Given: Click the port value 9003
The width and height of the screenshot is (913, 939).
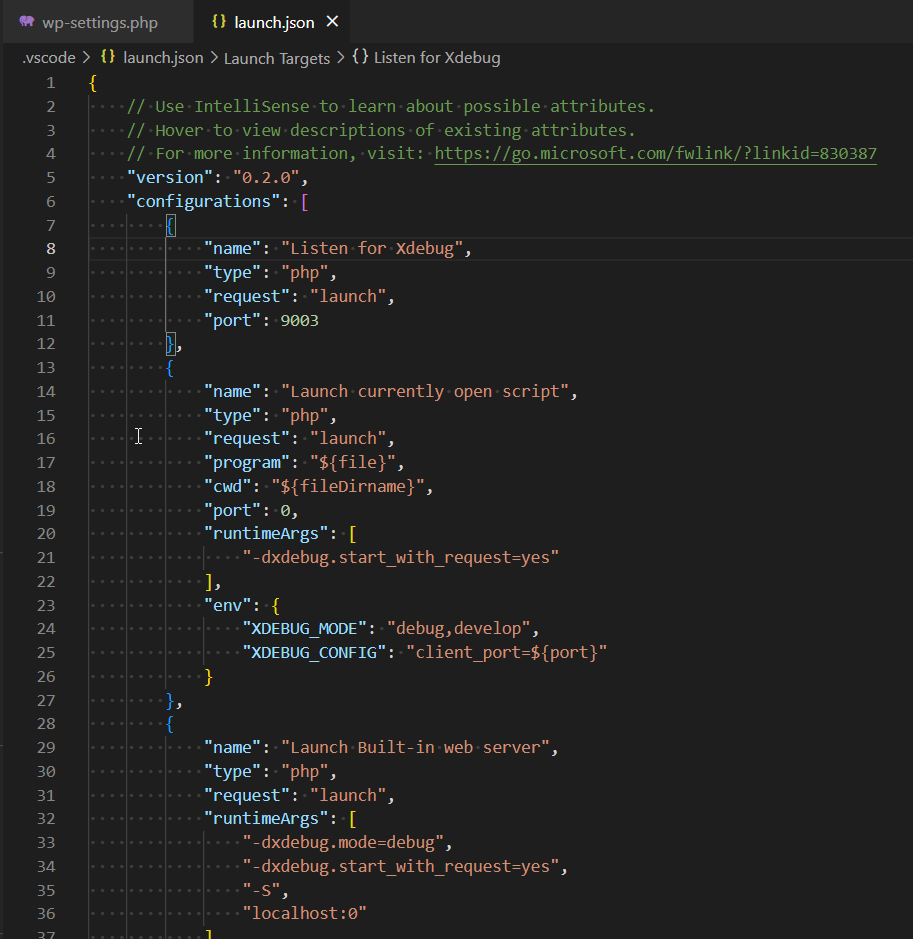Looking at the screenshot, I should (299, 320).
